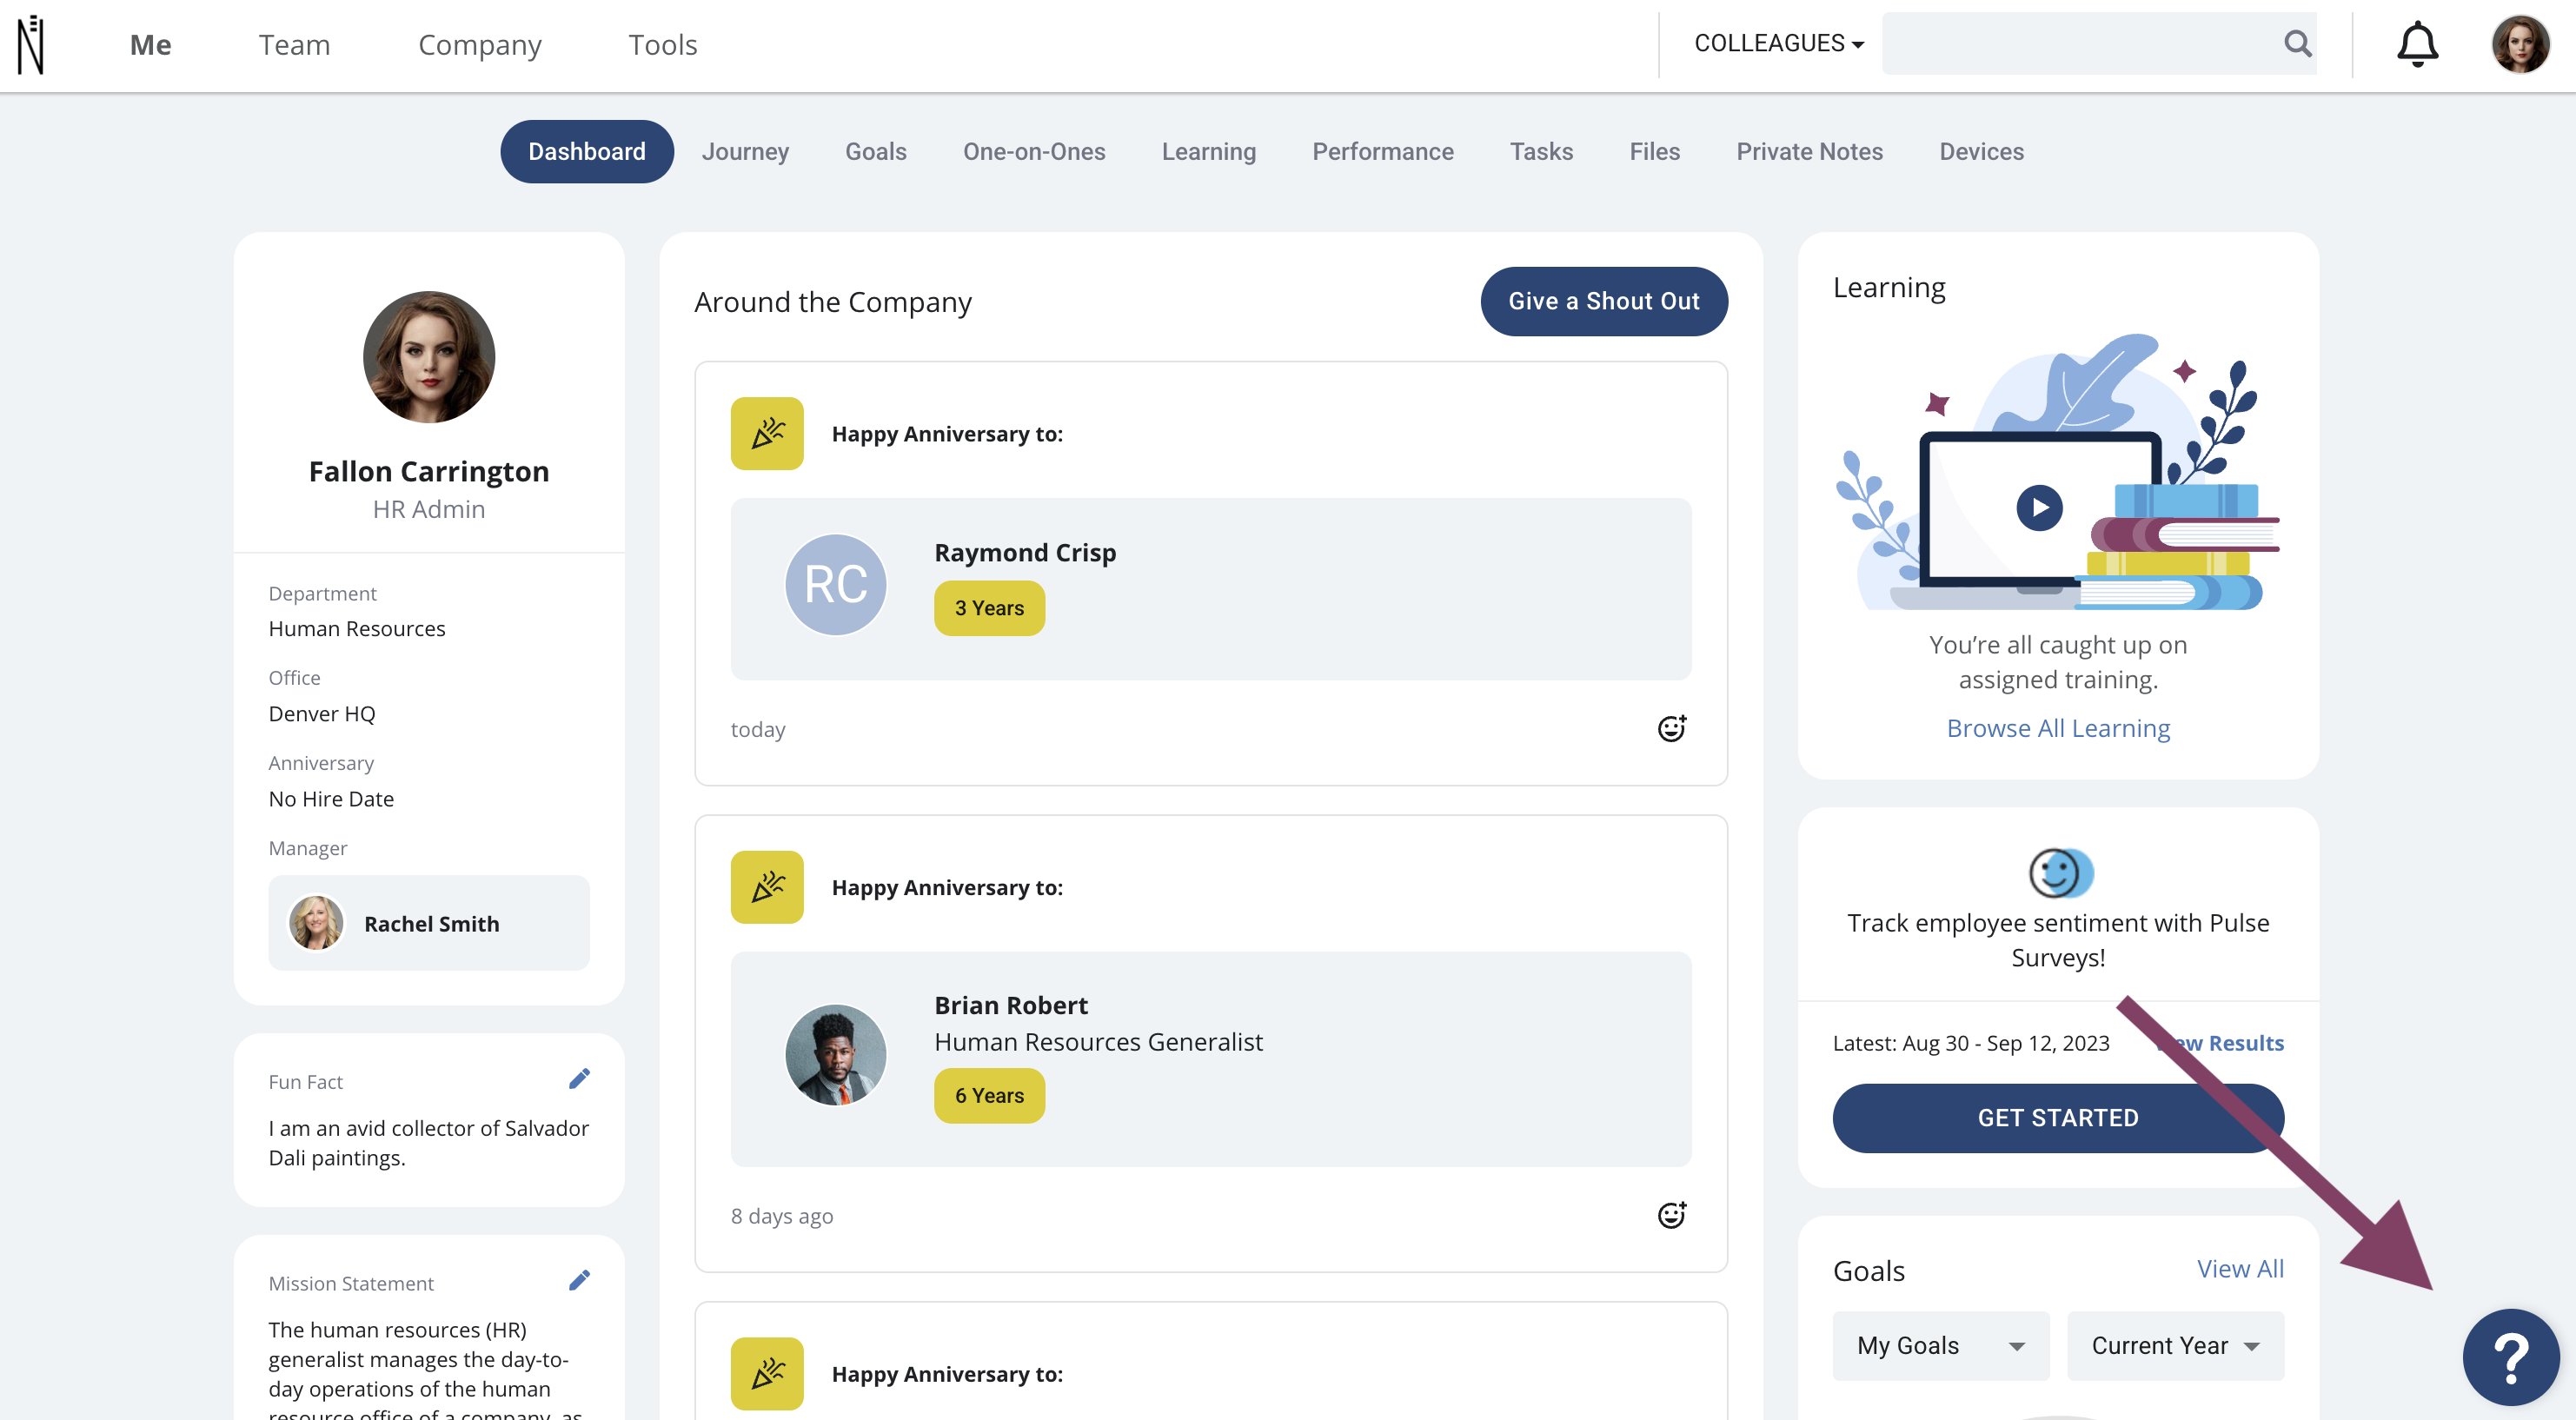Screen dimensions: 2576x1420
Task: Edit the Mission Statement with pencil icon
Action: coord(579,1281)
